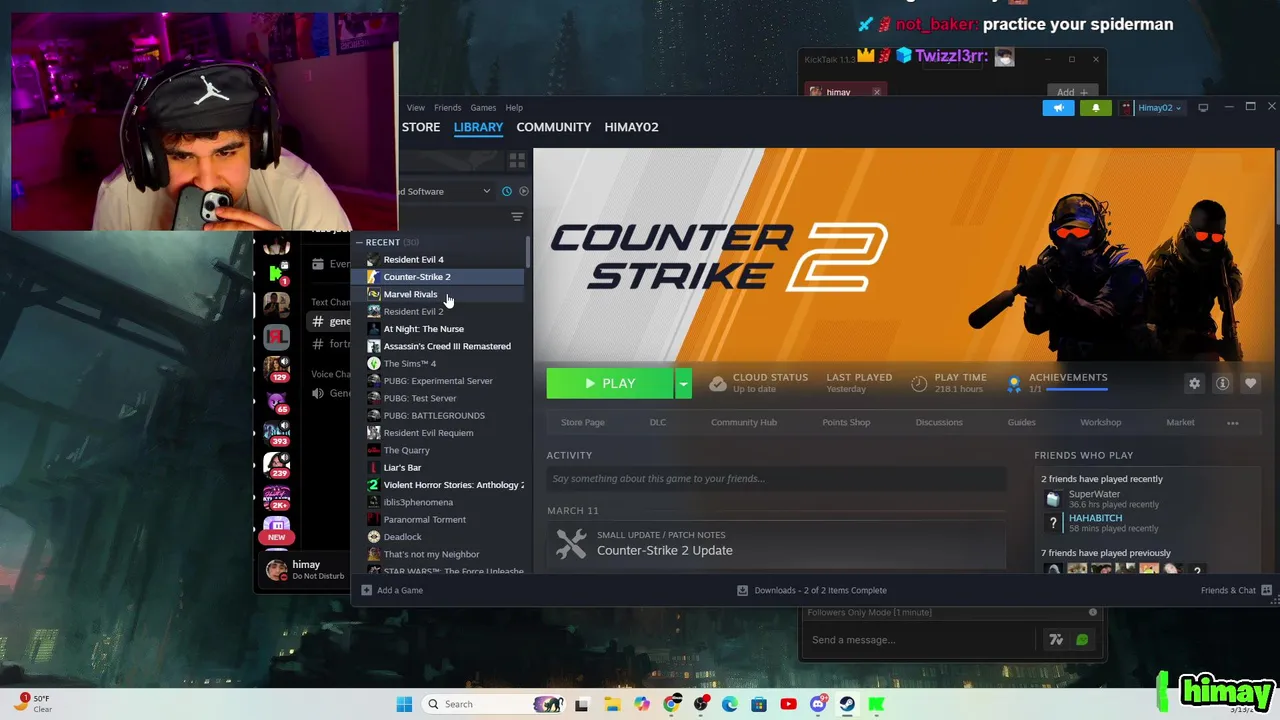
Task: Open the Friends menu in Steam
Action: tap(447, 108)
